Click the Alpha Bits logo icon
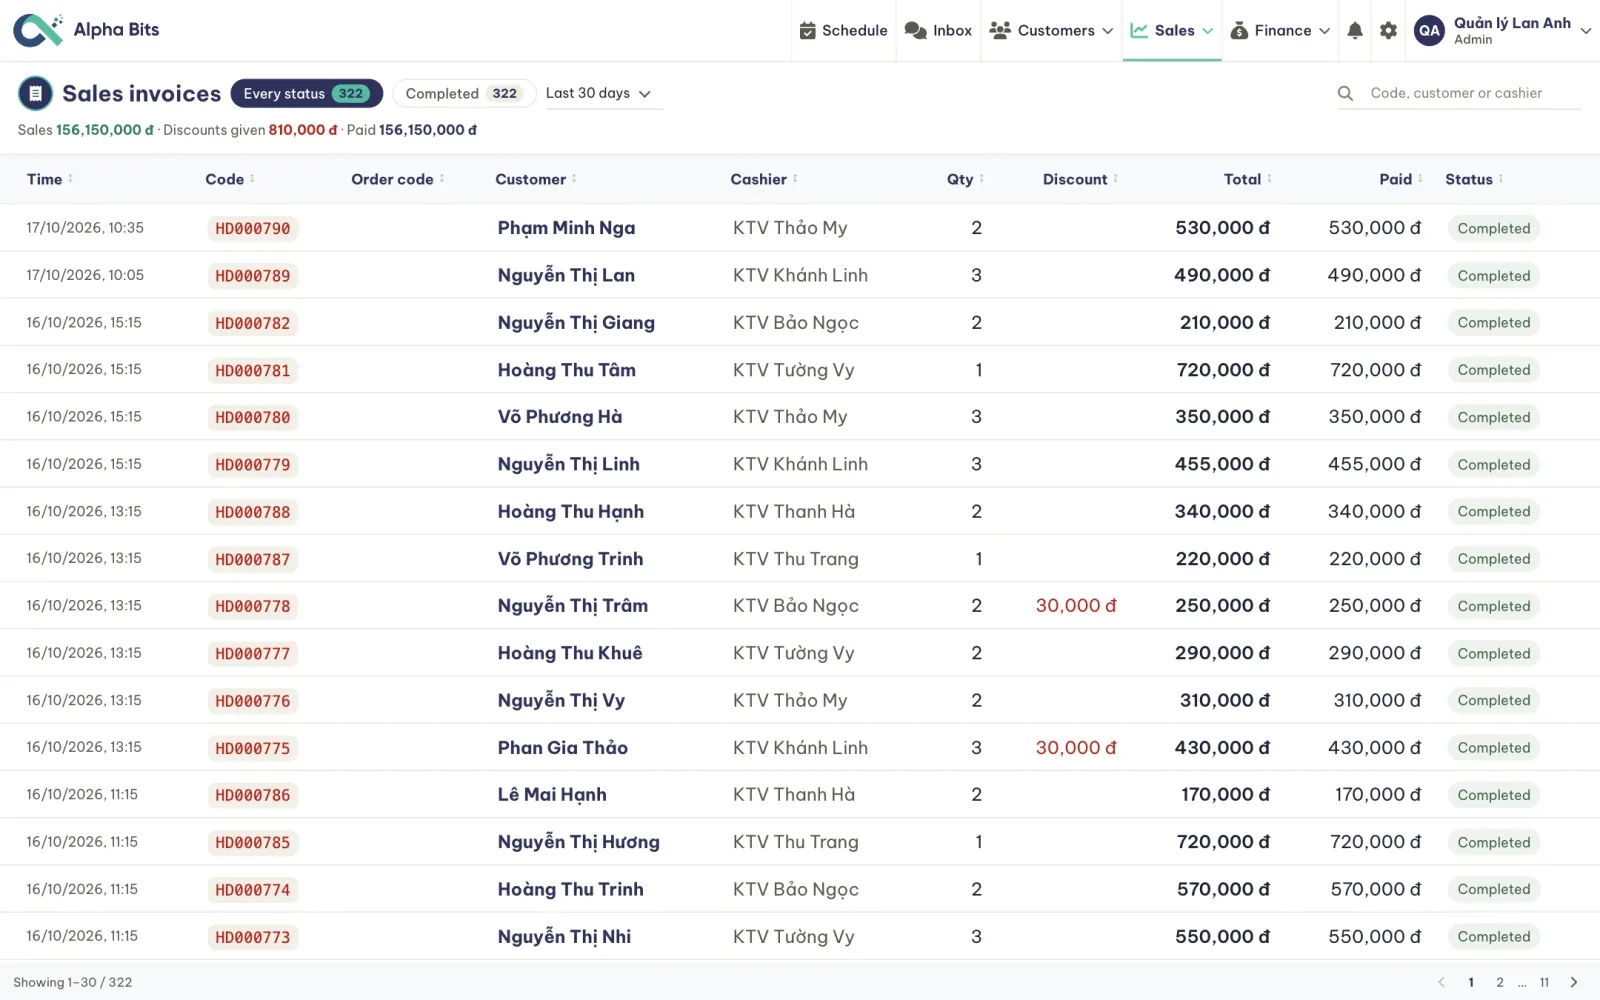Viewport: 1600px width, 1000px height. pyautogui.click(x=38, y=30)
